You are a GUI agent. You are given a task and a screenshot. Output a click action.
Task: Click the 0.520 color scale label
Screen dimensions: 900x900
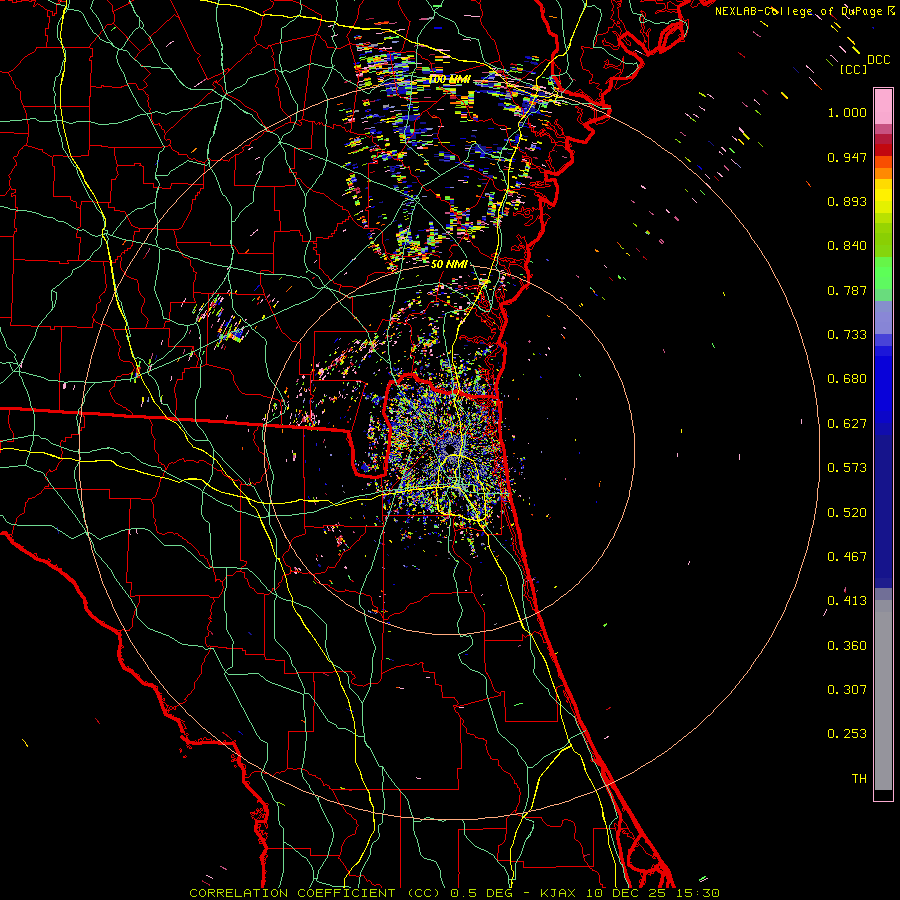(847, 513)
